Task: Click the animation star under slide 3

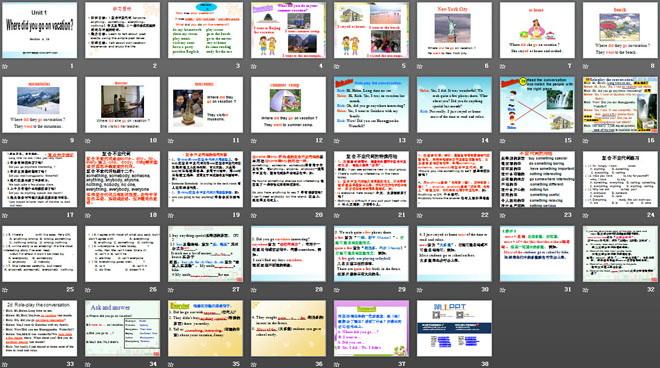Action: [170, 66]
